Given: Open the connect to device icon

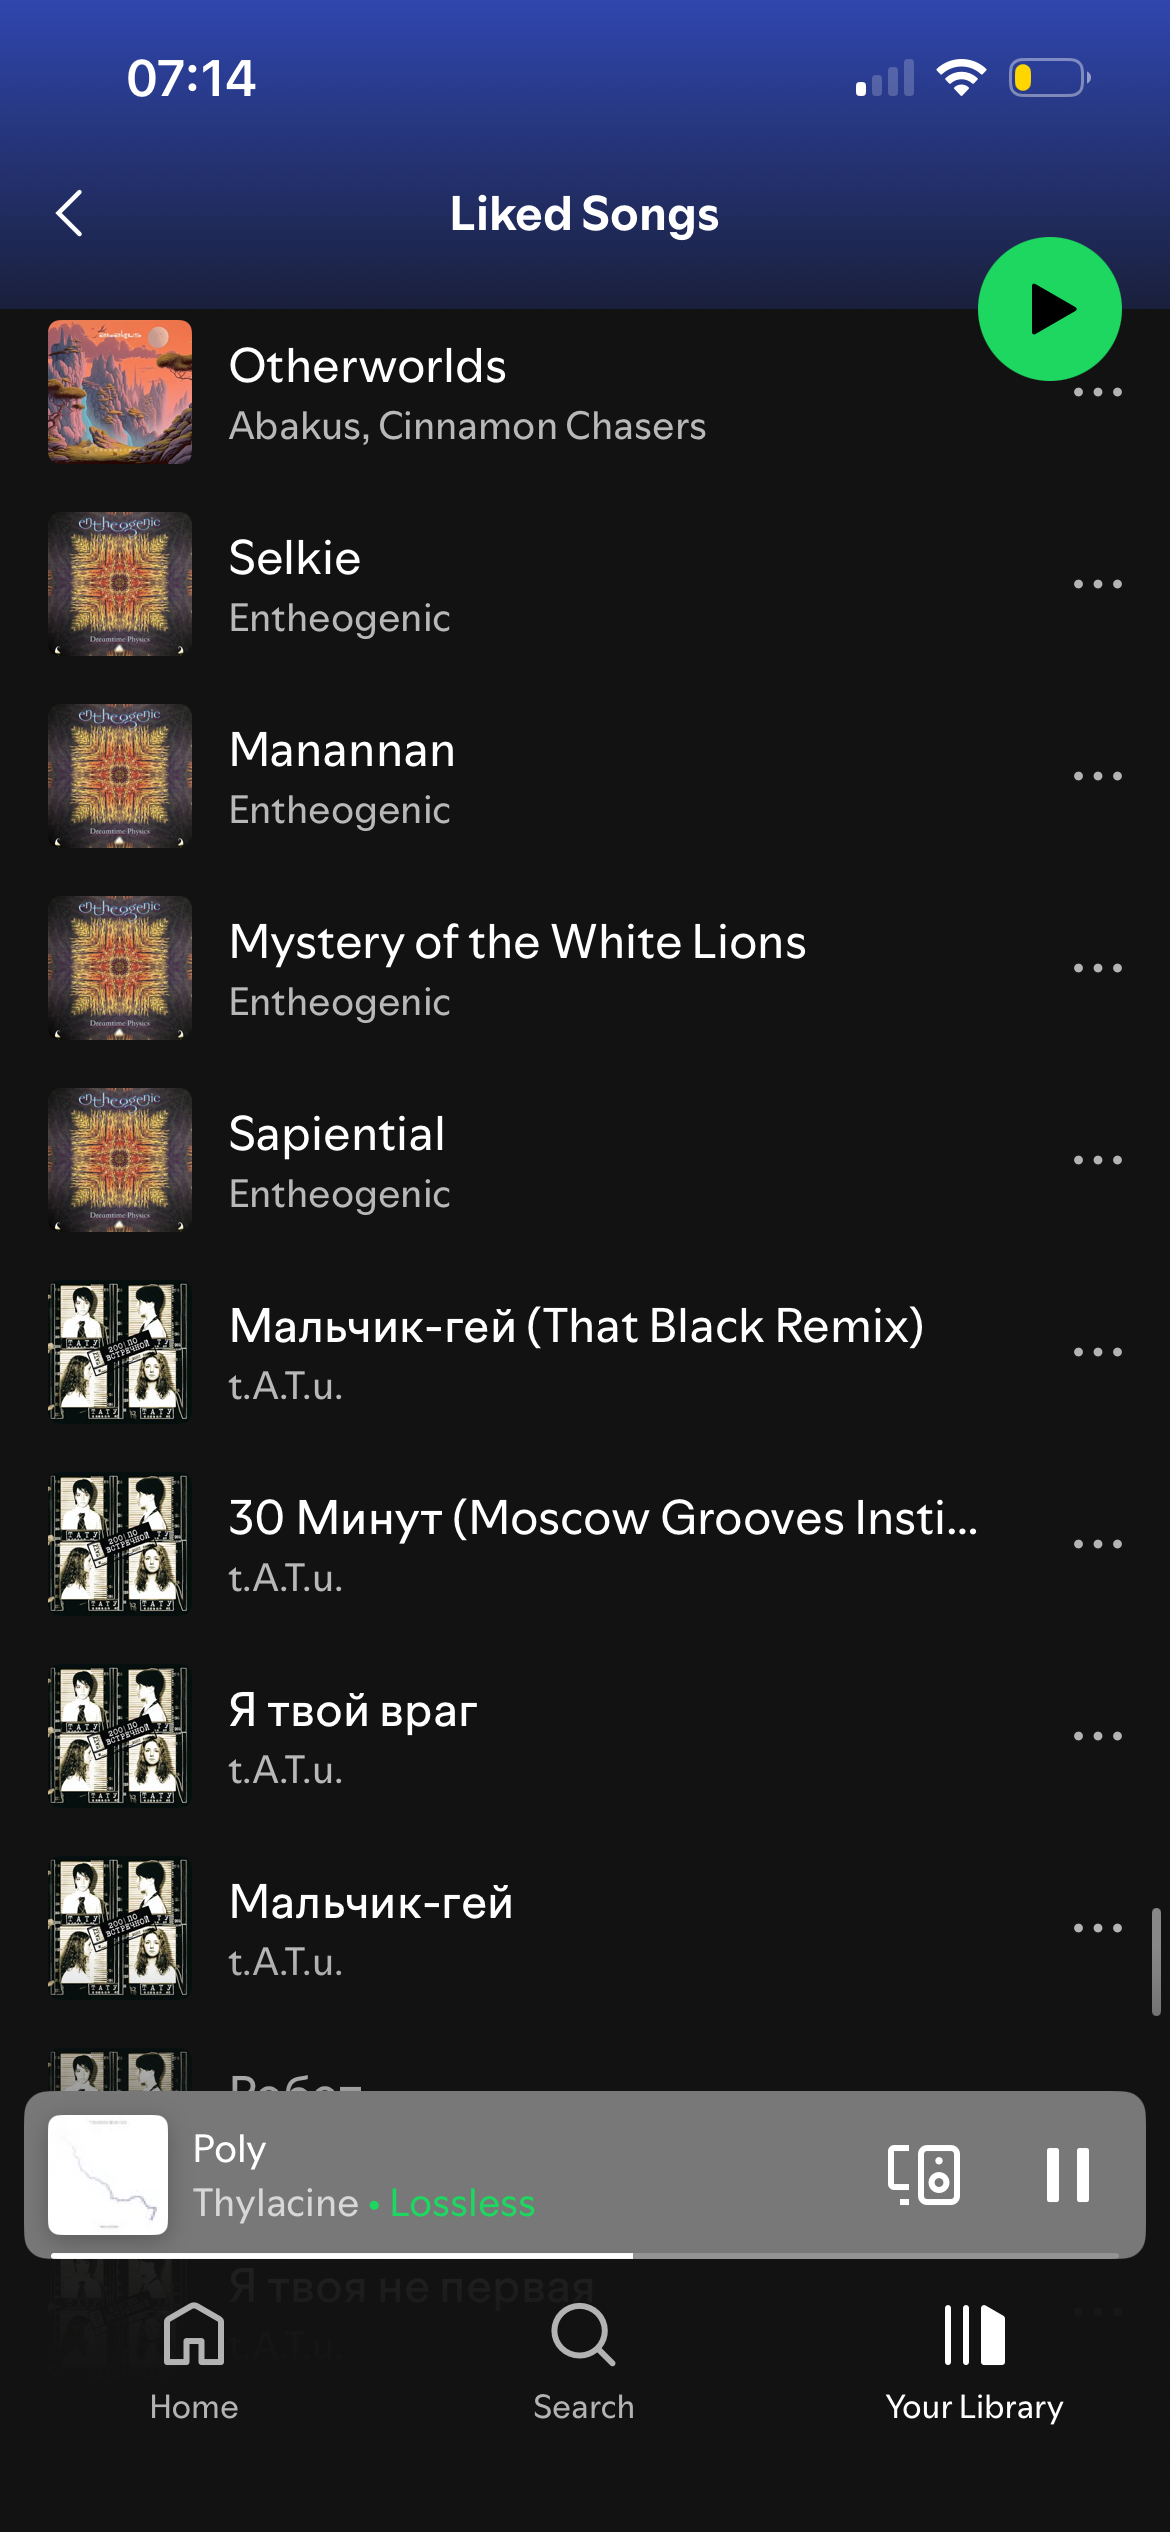Looking at the screenshot, I should (x=924, y=2174).
